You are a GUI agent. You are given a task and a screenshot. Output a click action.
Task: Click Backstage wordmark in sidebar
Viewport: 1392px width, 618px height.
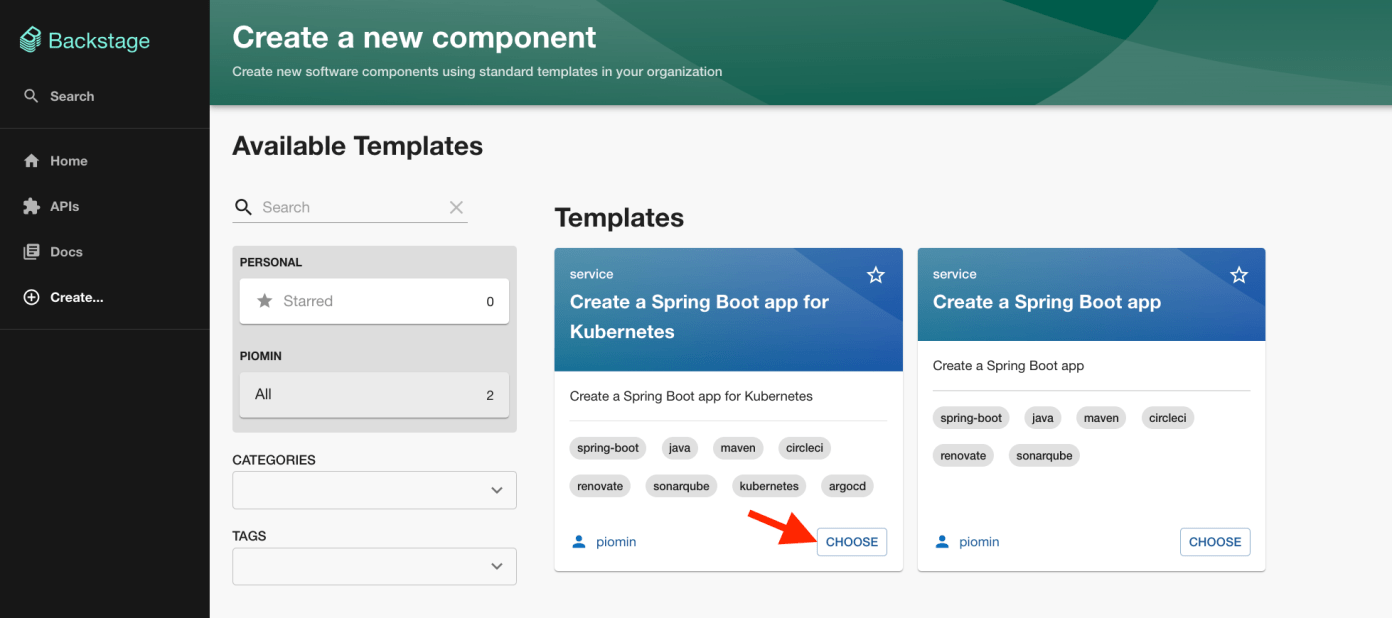click(99, 41)
